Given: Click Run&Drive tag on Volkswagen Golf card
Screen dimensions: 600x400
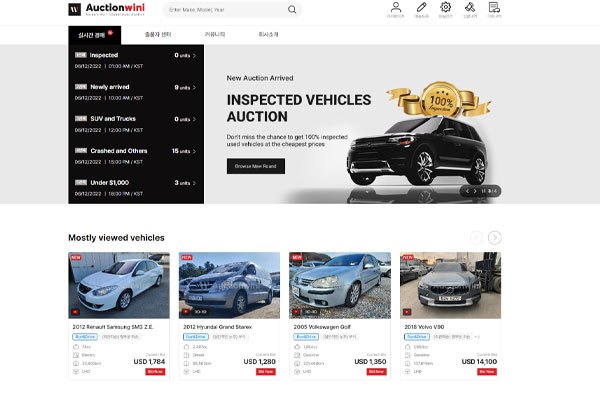Looking at the screenshot, I should tap(306, 337).
